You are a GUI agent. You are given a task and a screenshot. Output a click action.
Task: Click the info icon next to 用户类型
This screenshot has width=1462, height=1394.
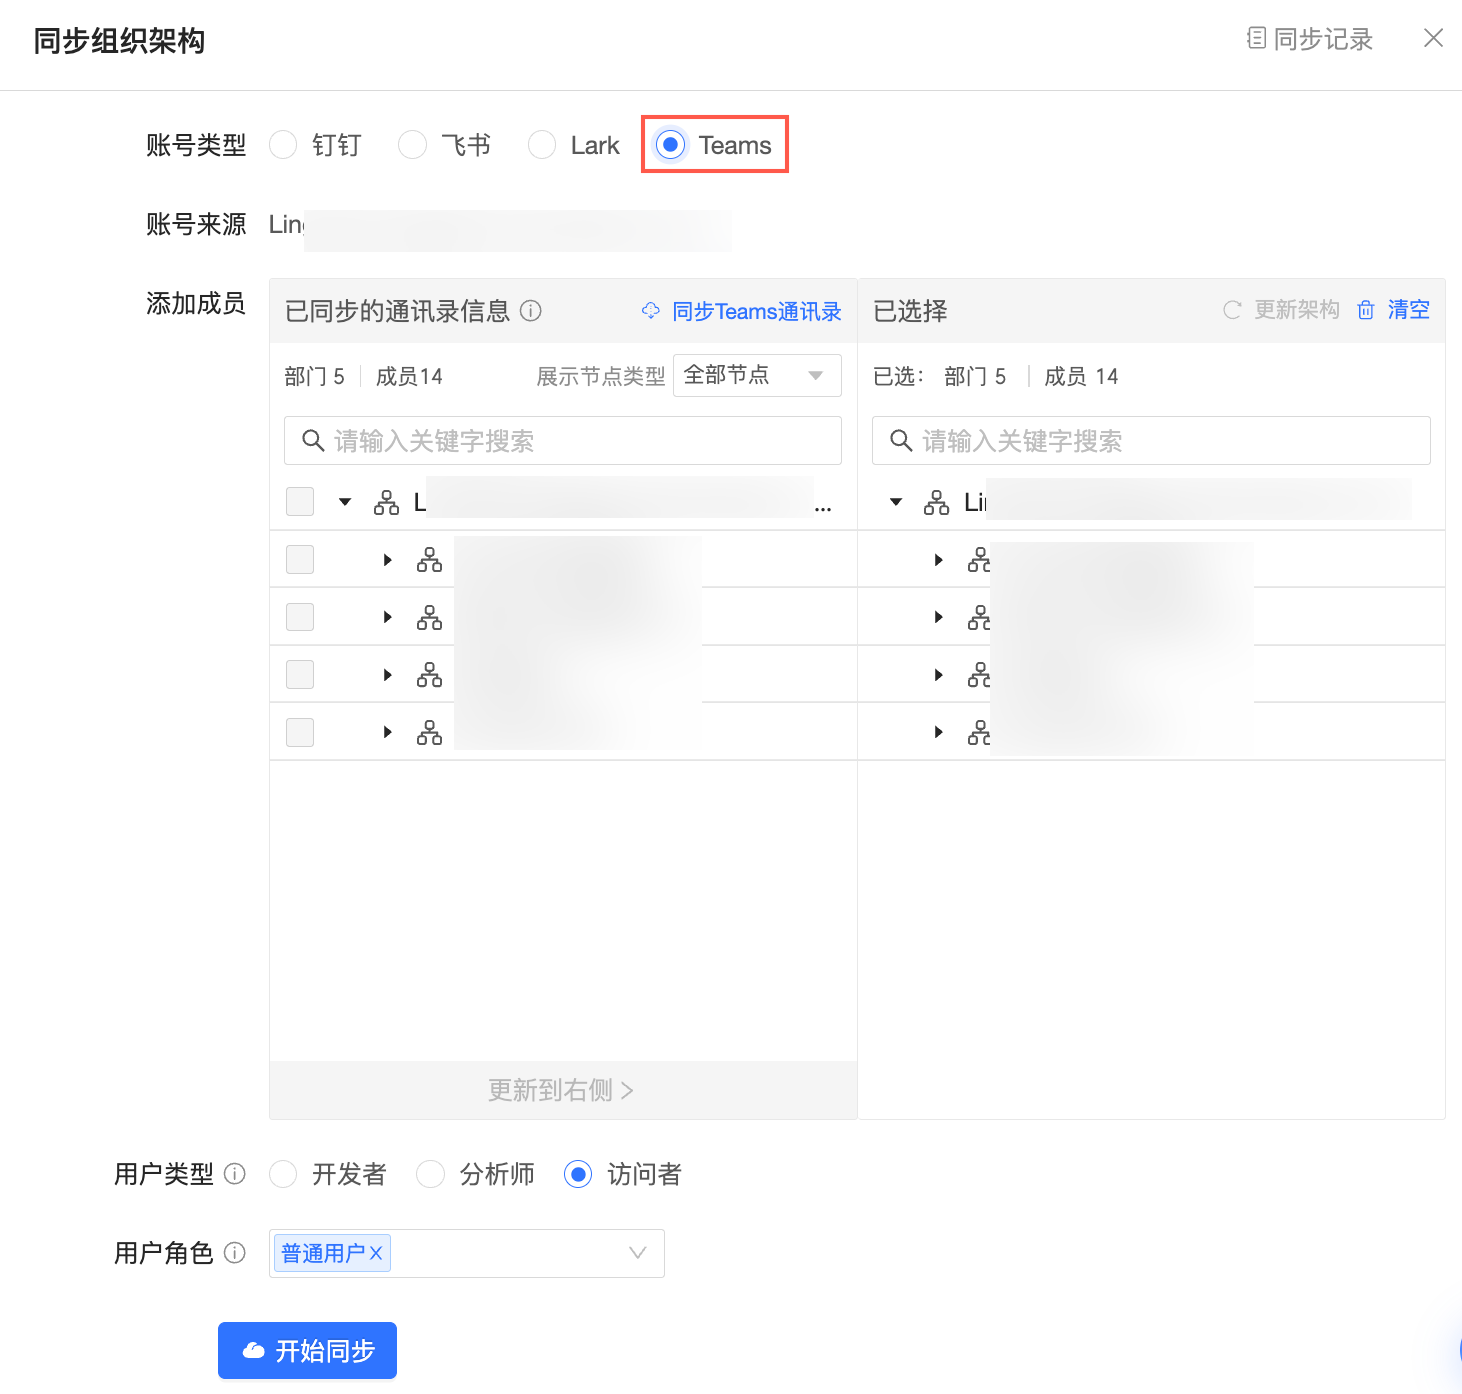click(x=235, y=1174)
